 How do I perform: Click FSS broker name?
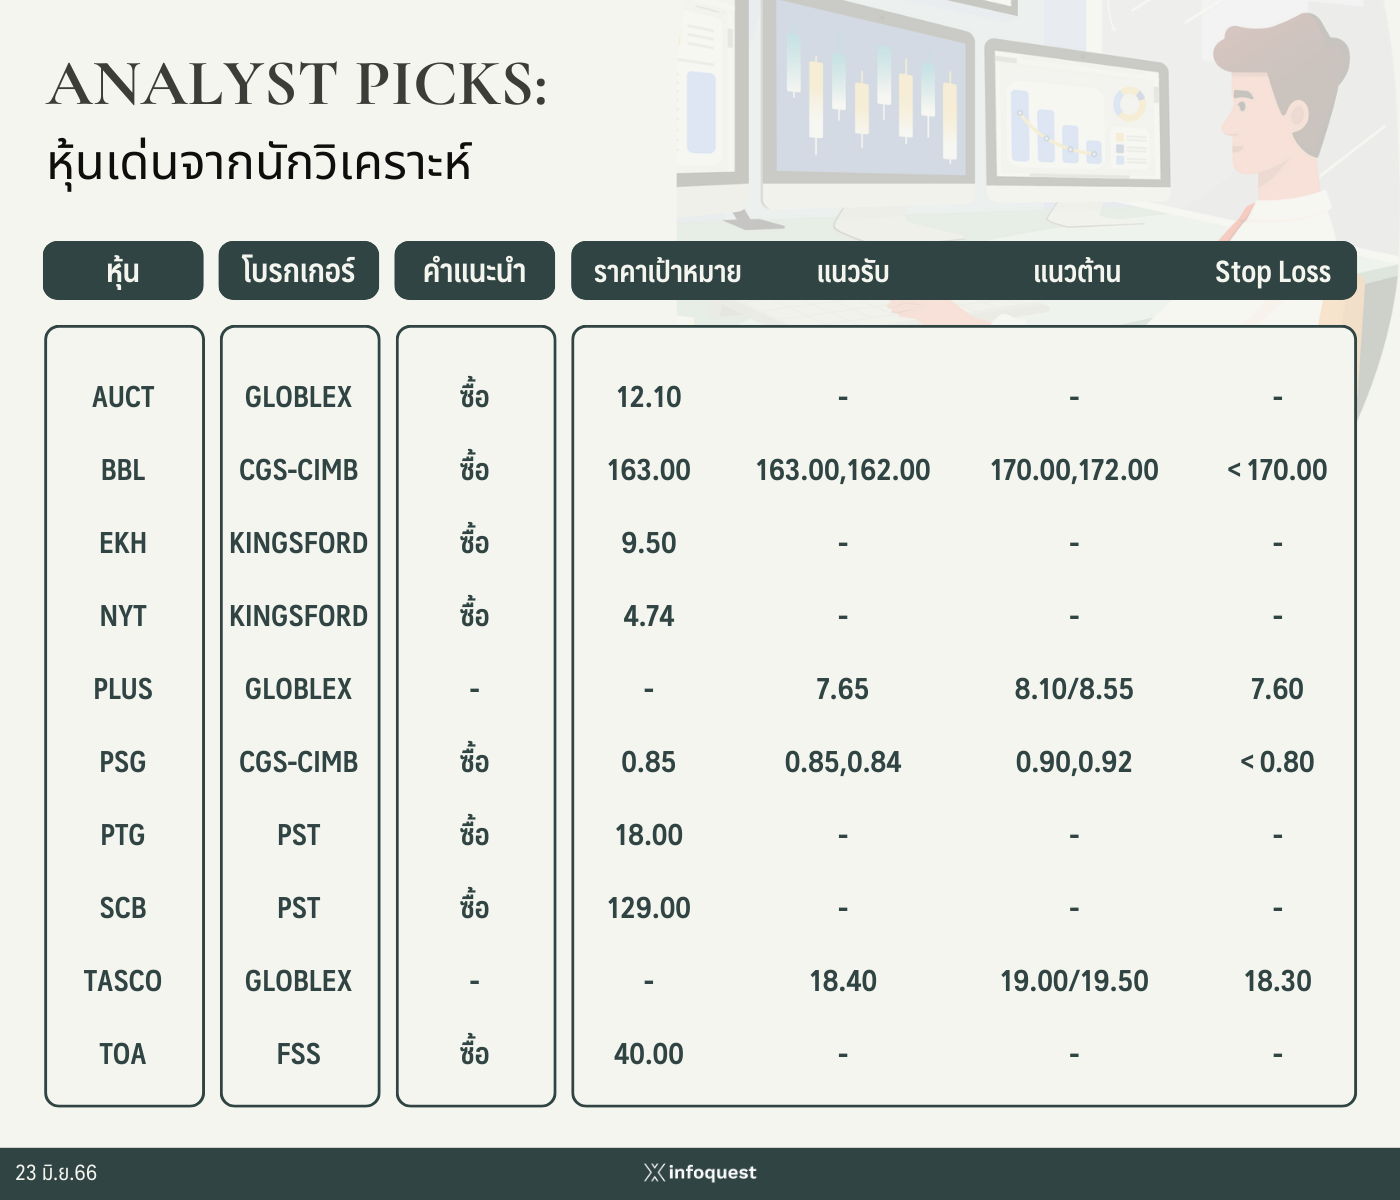tap(299, 1054)
